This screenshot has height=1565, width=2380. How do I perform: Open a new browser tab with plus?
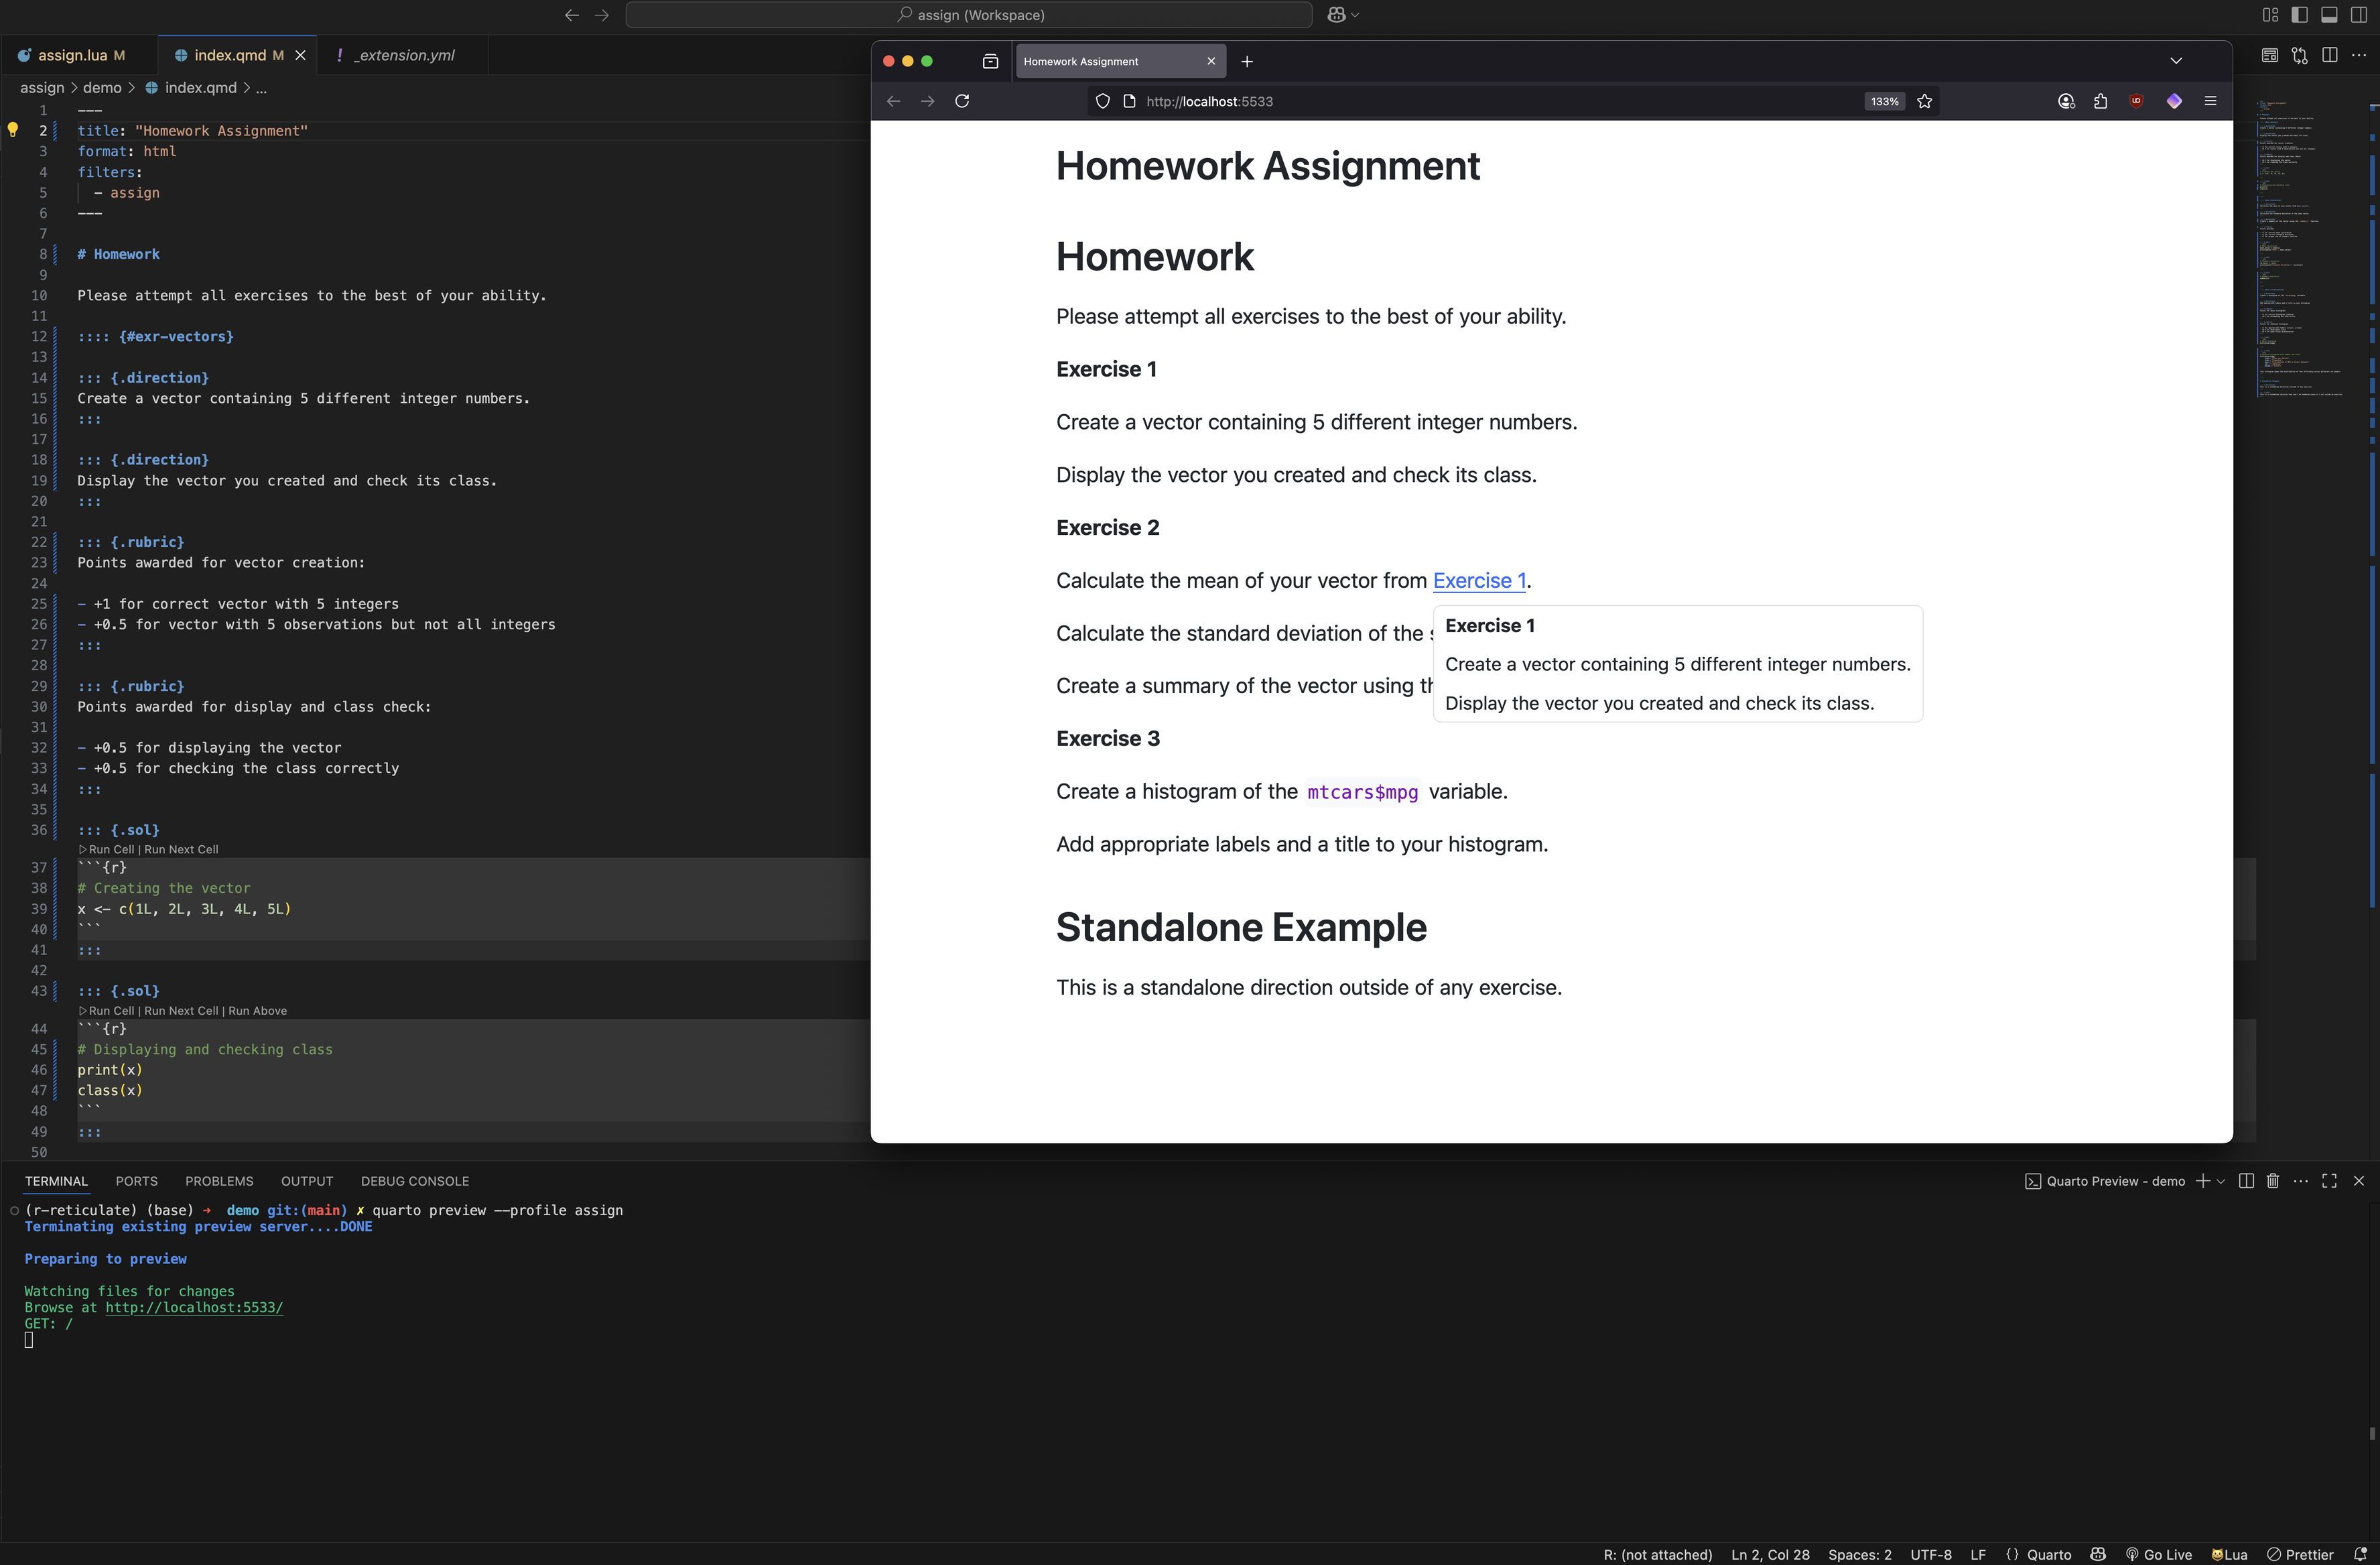pyautogui.click(x=1247, y=61)
